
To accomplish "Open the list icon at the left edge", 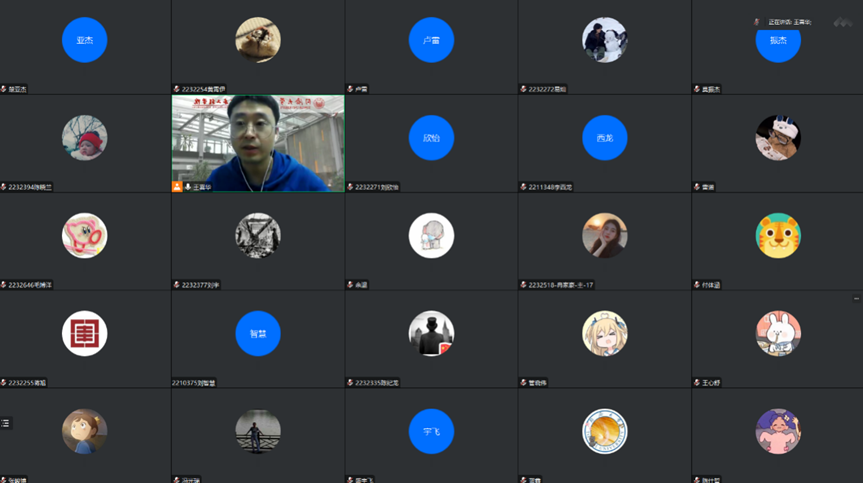I will coord(6,424).
